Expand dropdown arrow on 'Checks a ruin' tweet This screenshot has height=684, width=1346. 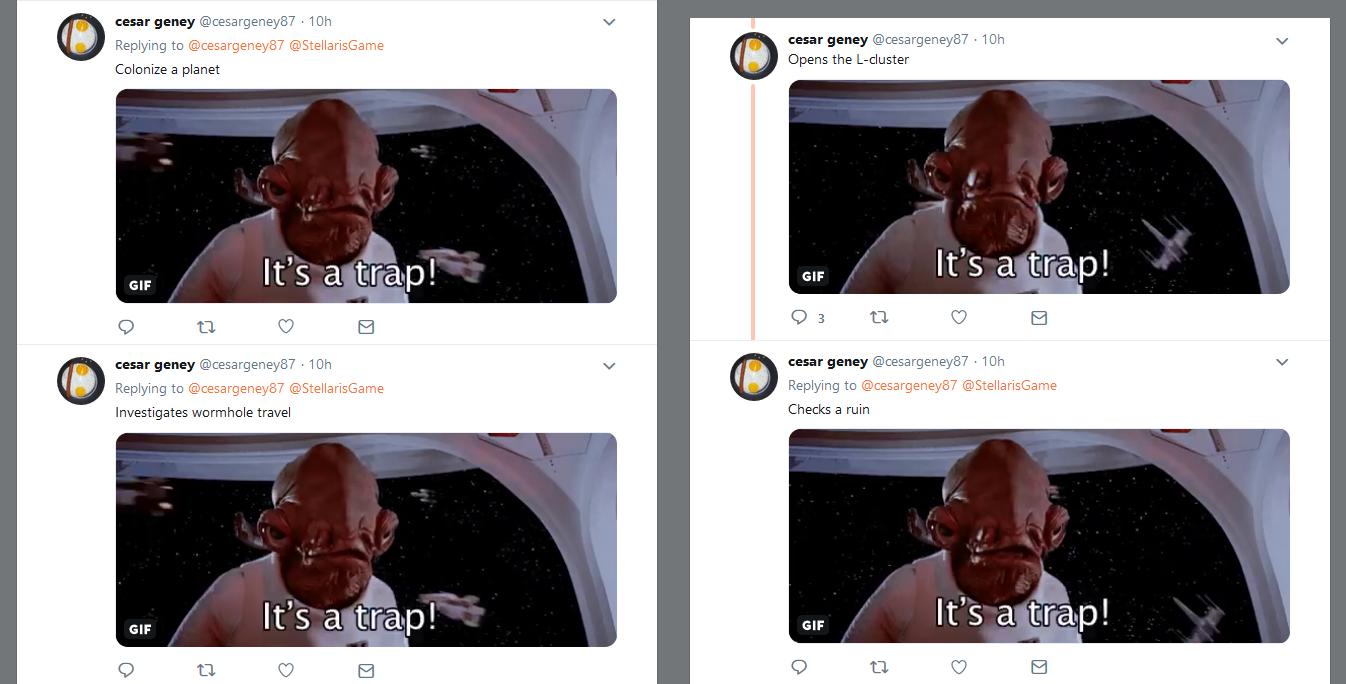1282,362
